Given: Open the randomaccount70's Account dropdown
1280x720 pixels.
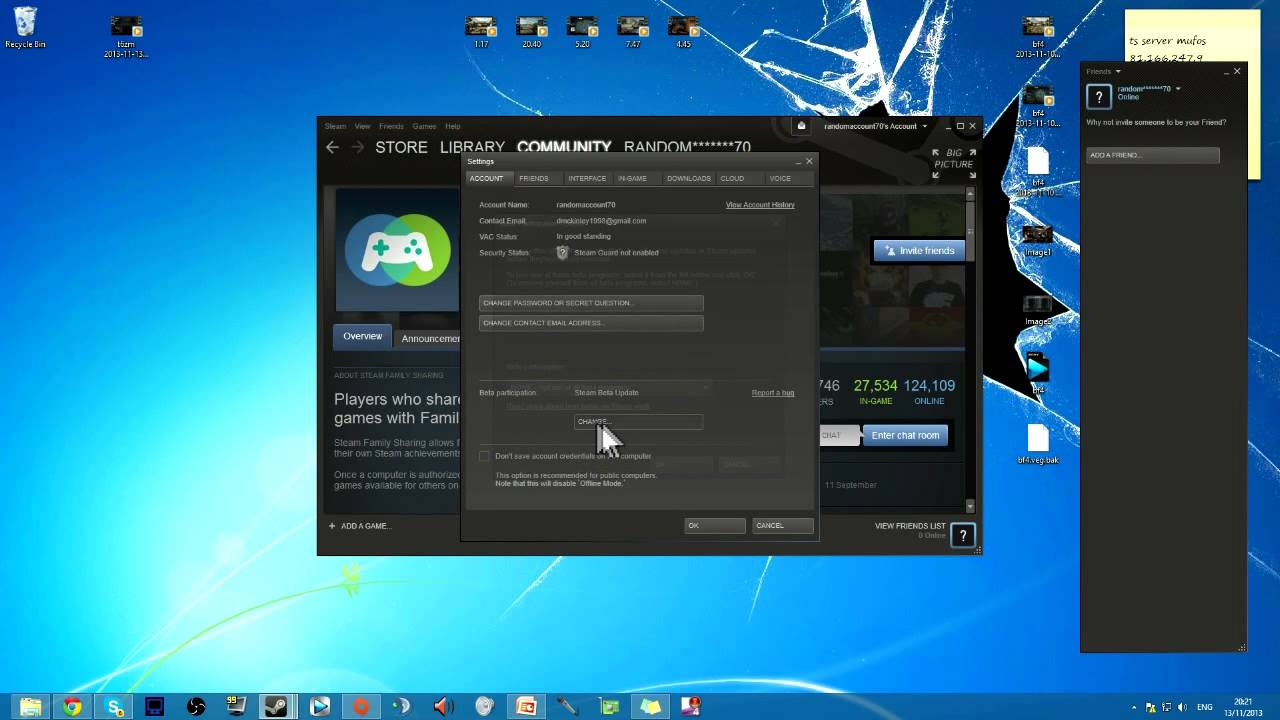Looking at the screenshot, I should [x=876, y=126].
